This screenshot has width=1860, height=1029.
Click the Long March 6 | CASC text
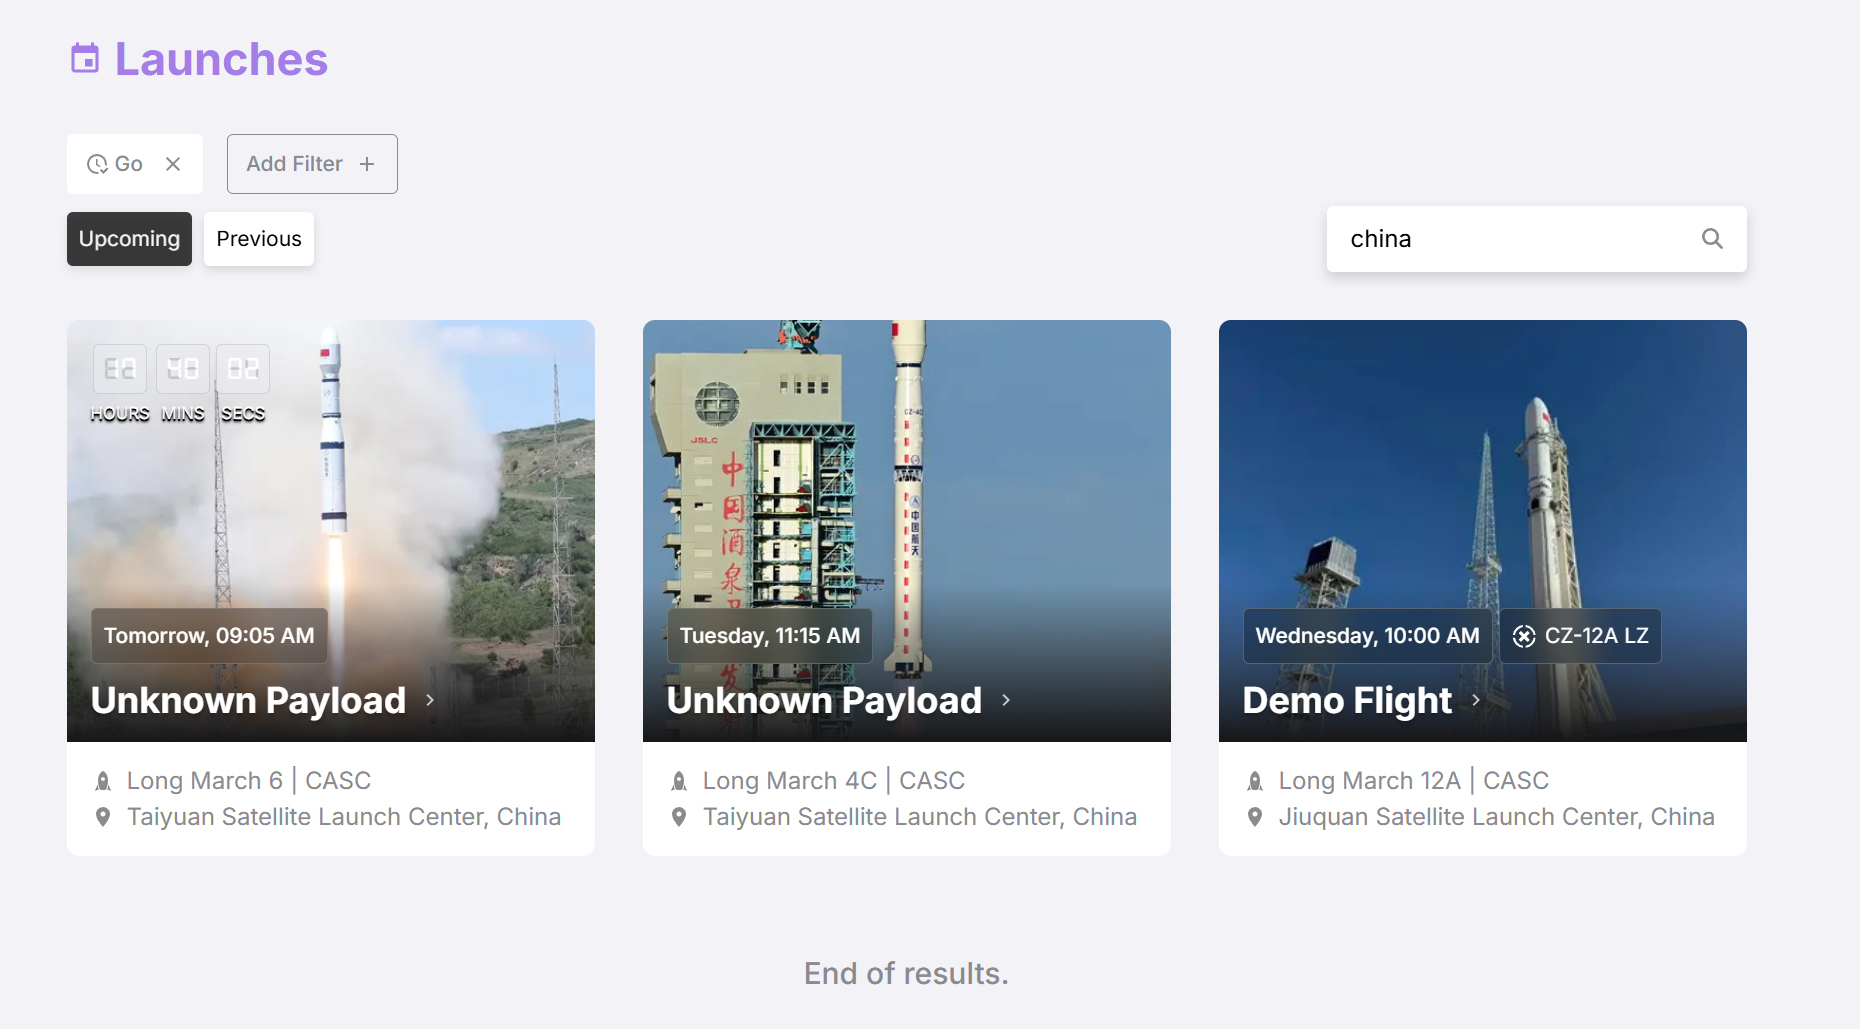click(249, 781)
